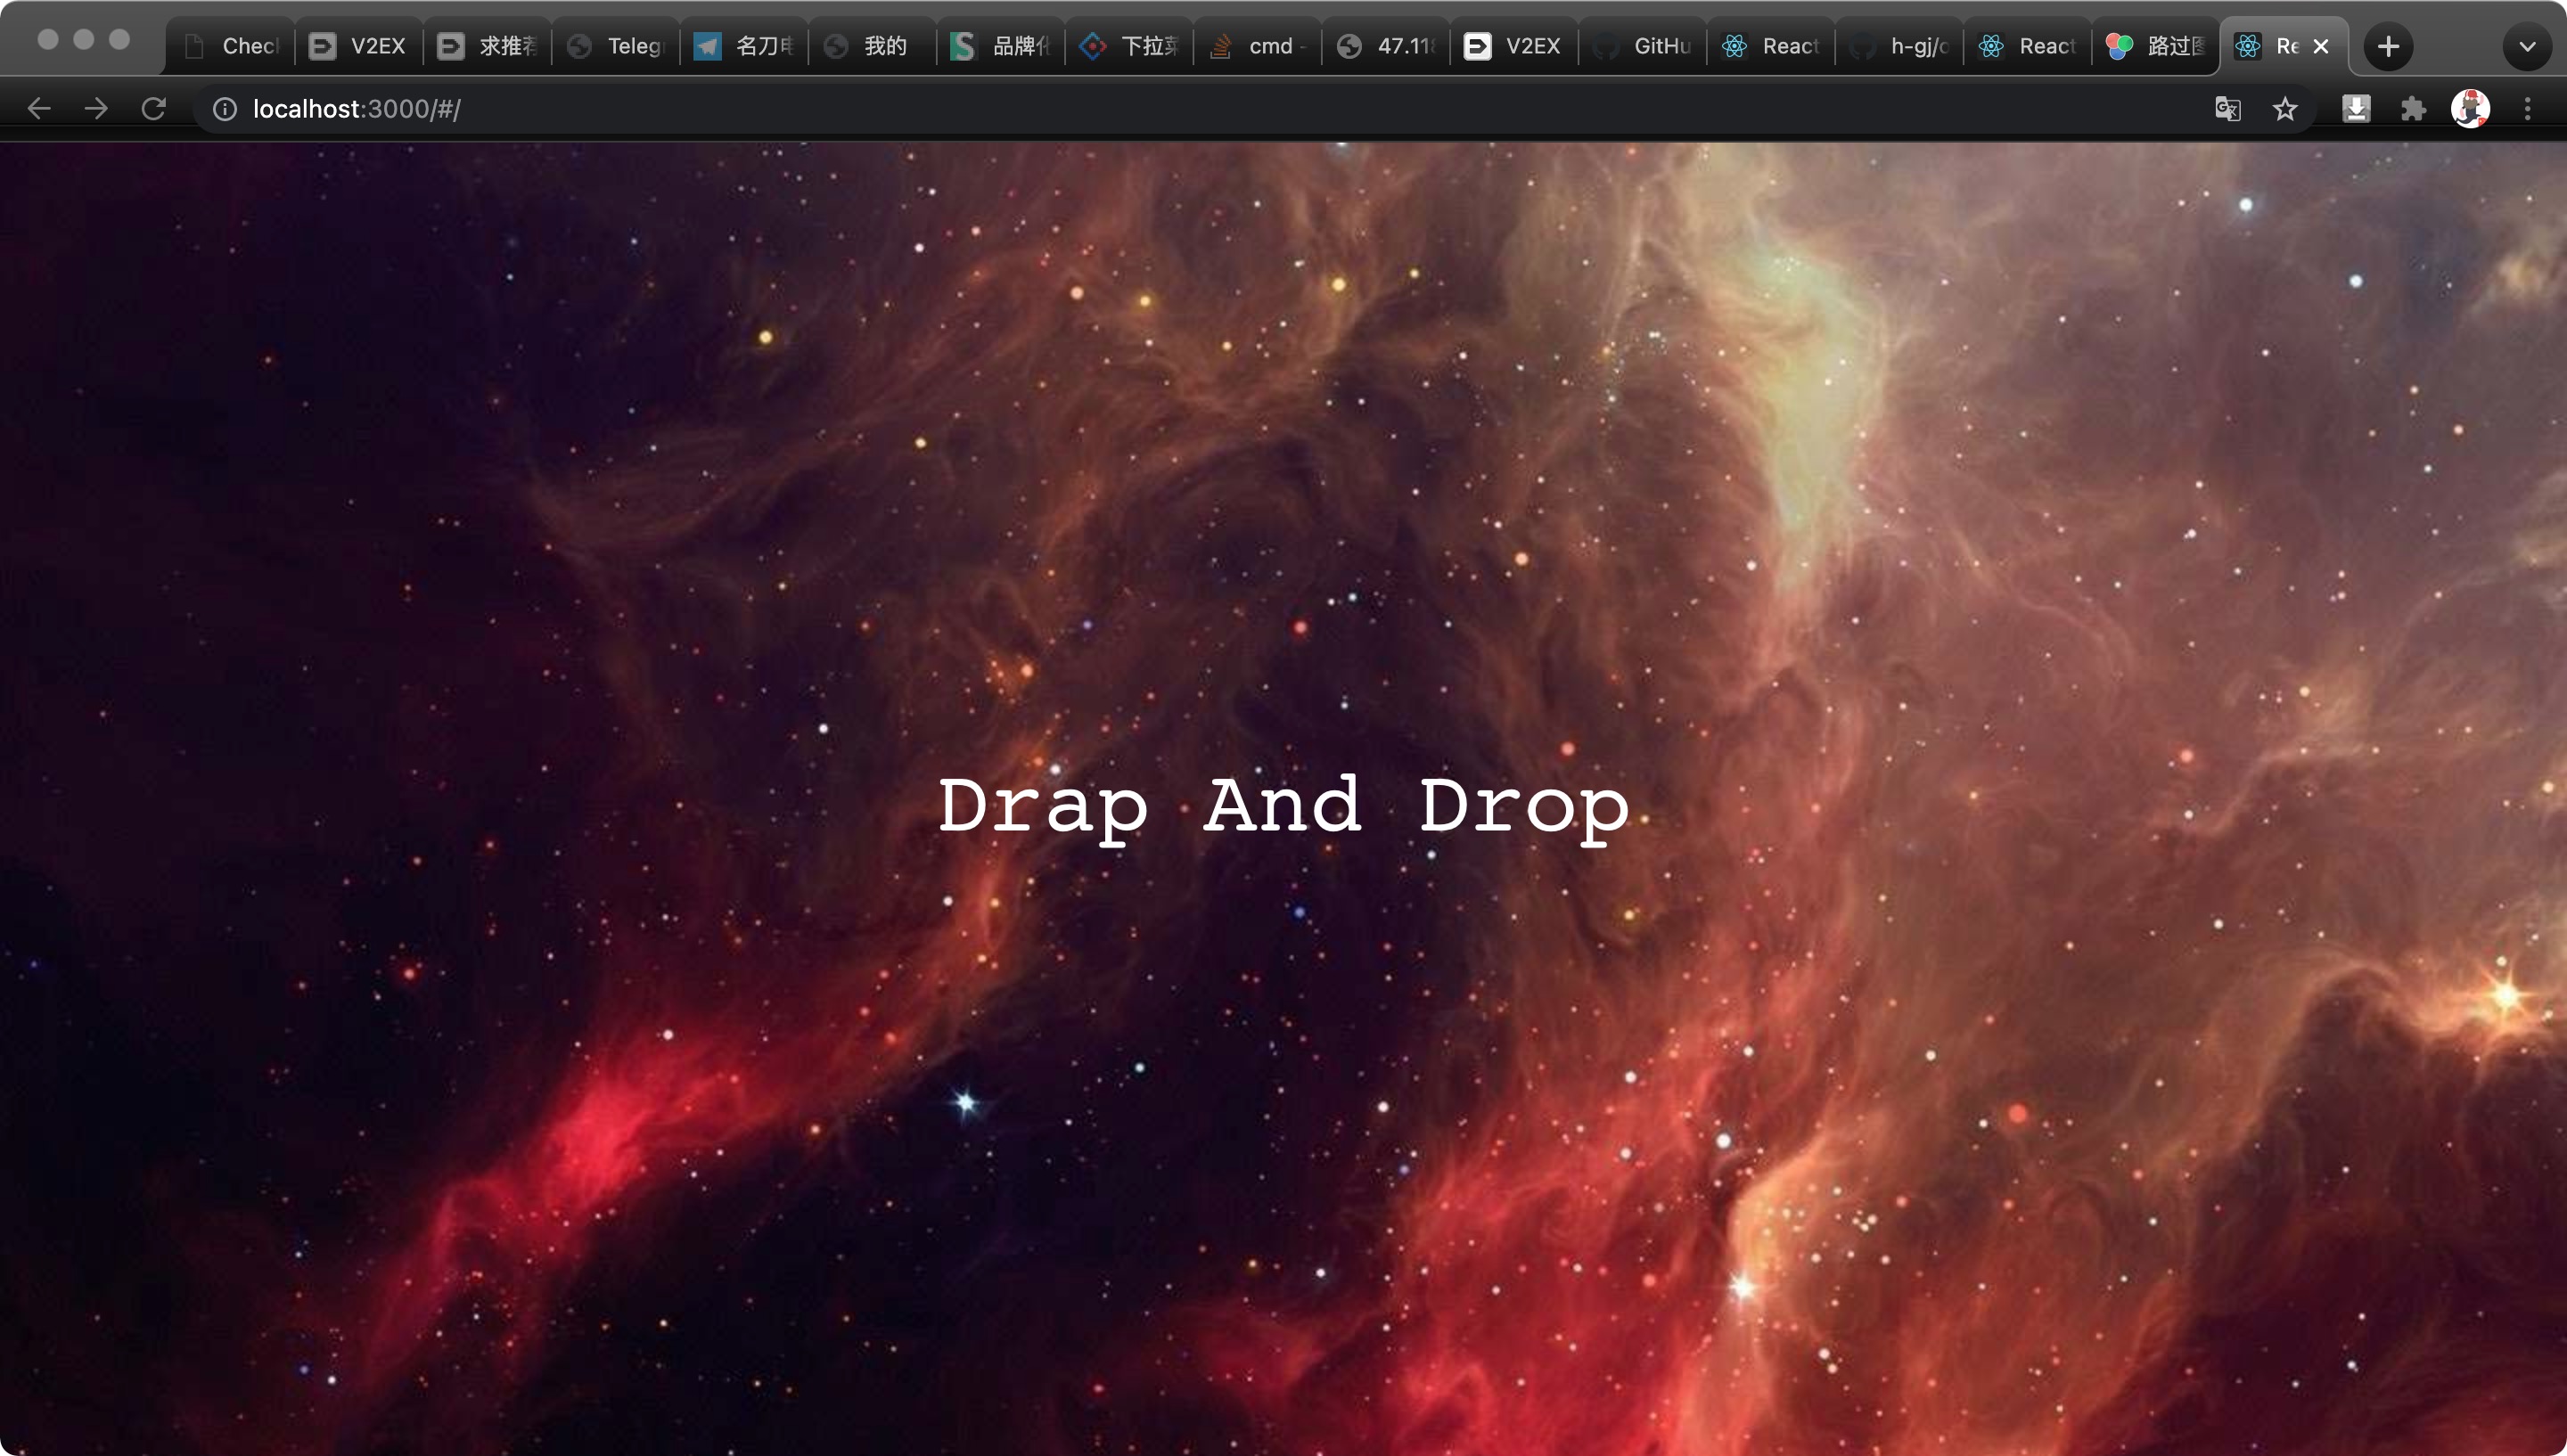
Task: Switch to the 我的 tab
Action: [873, 46]
